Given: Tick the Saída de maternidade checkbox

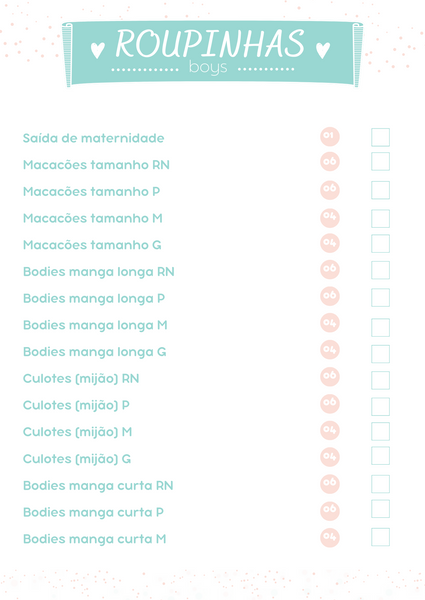Looking at the screenshot, I should [380, 137].
